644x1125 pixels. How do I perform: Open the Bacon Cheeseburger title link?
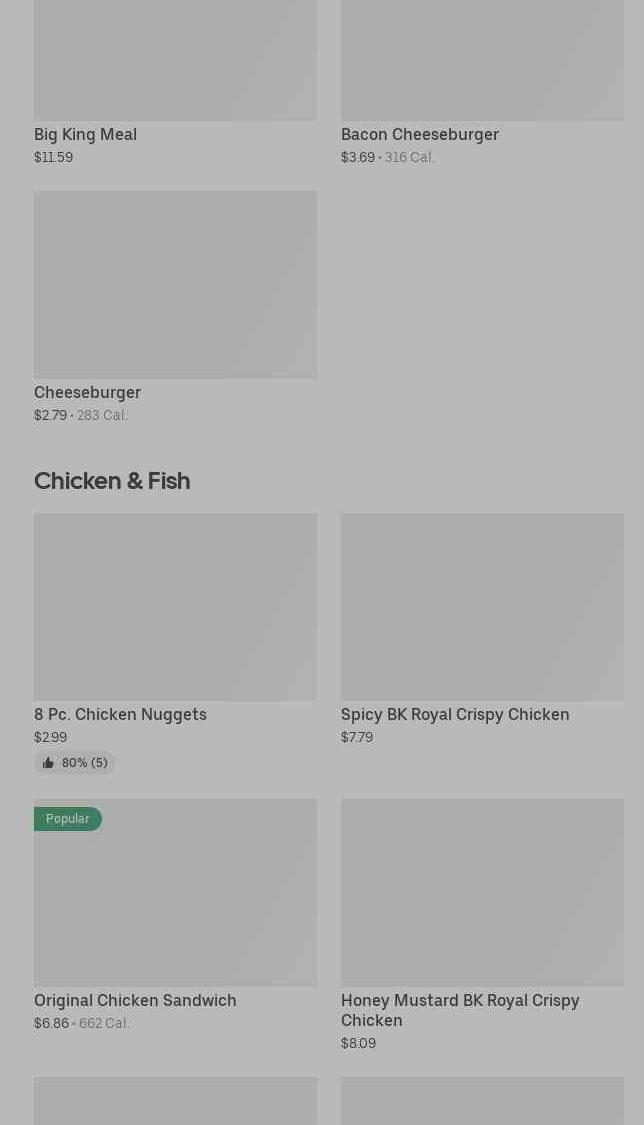click(x=419, y=134)
